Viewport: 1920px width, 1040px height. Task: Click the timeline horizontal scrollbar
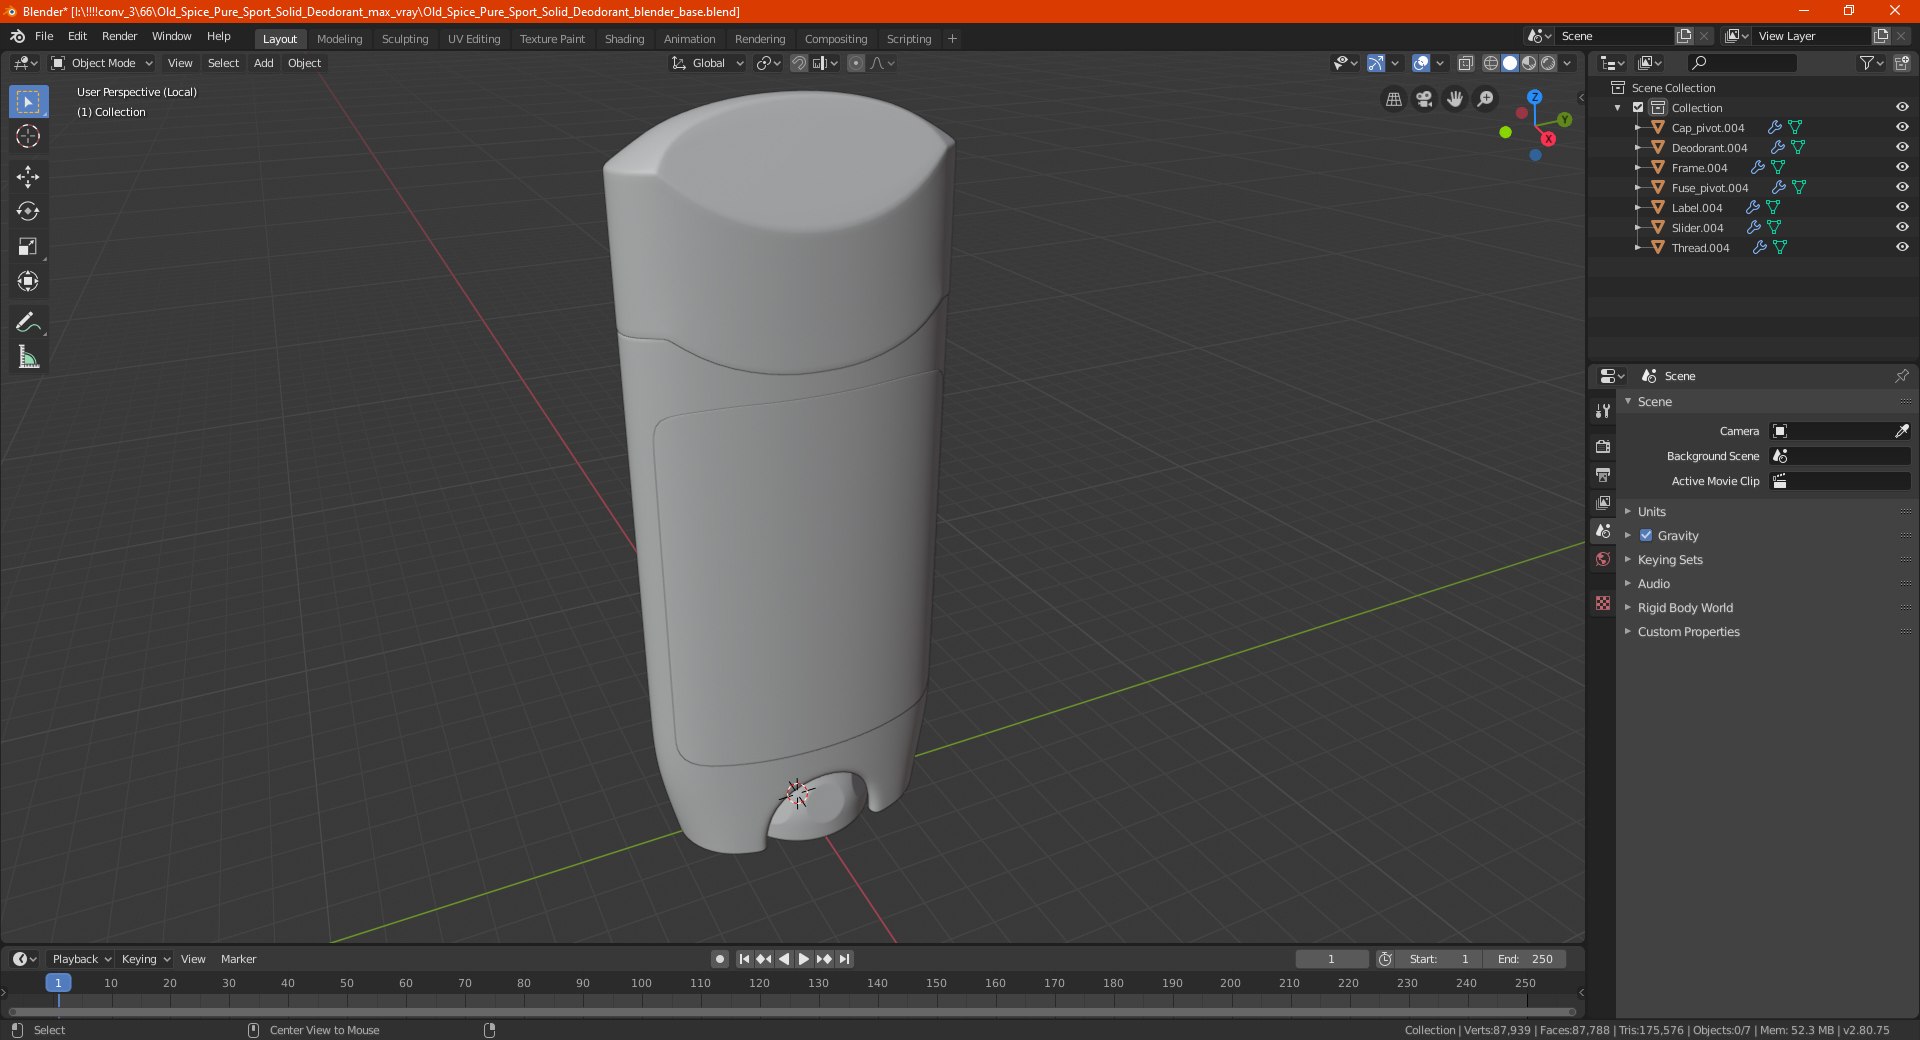click(x=792, y=1011)
